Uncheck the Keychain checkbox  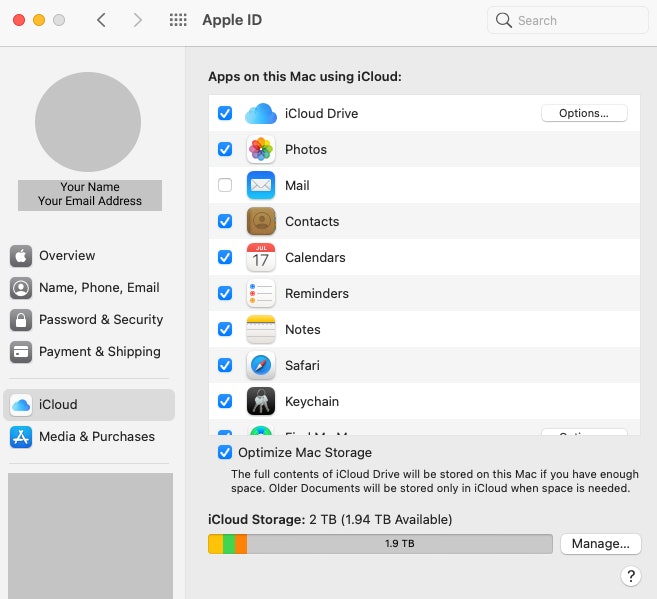[x=225, y=401]
